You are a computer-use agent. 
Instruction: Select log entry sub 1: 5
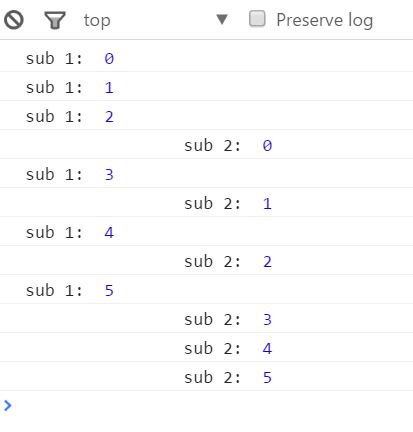[x=206, y=290]
